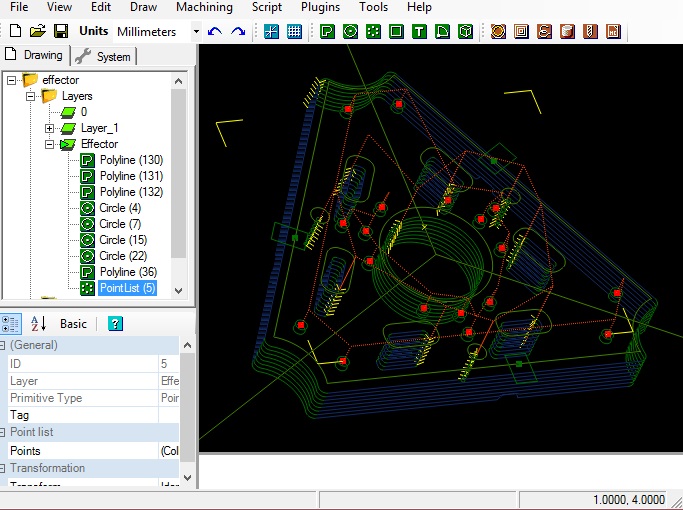Select the Text draw tool icon

click(x=419, y=31)
